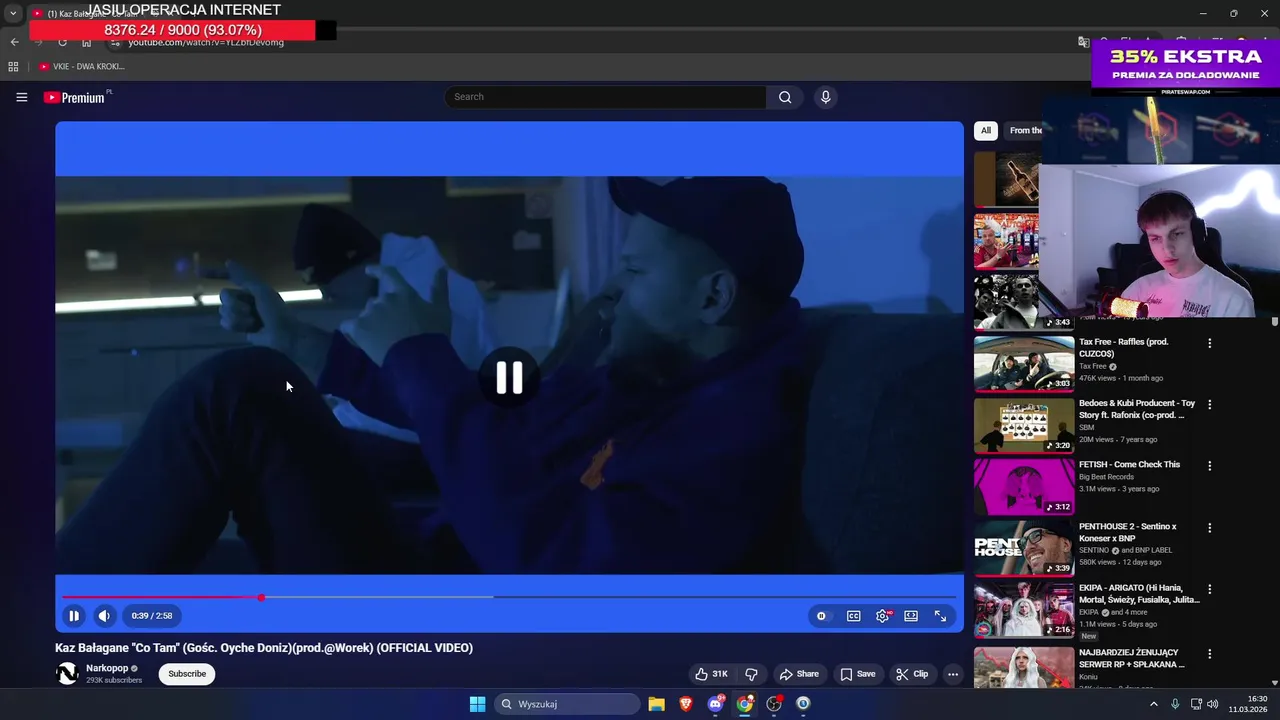Open more actions three-dot menu below video
The image size is (1280, 720).
tap(953, 674)
